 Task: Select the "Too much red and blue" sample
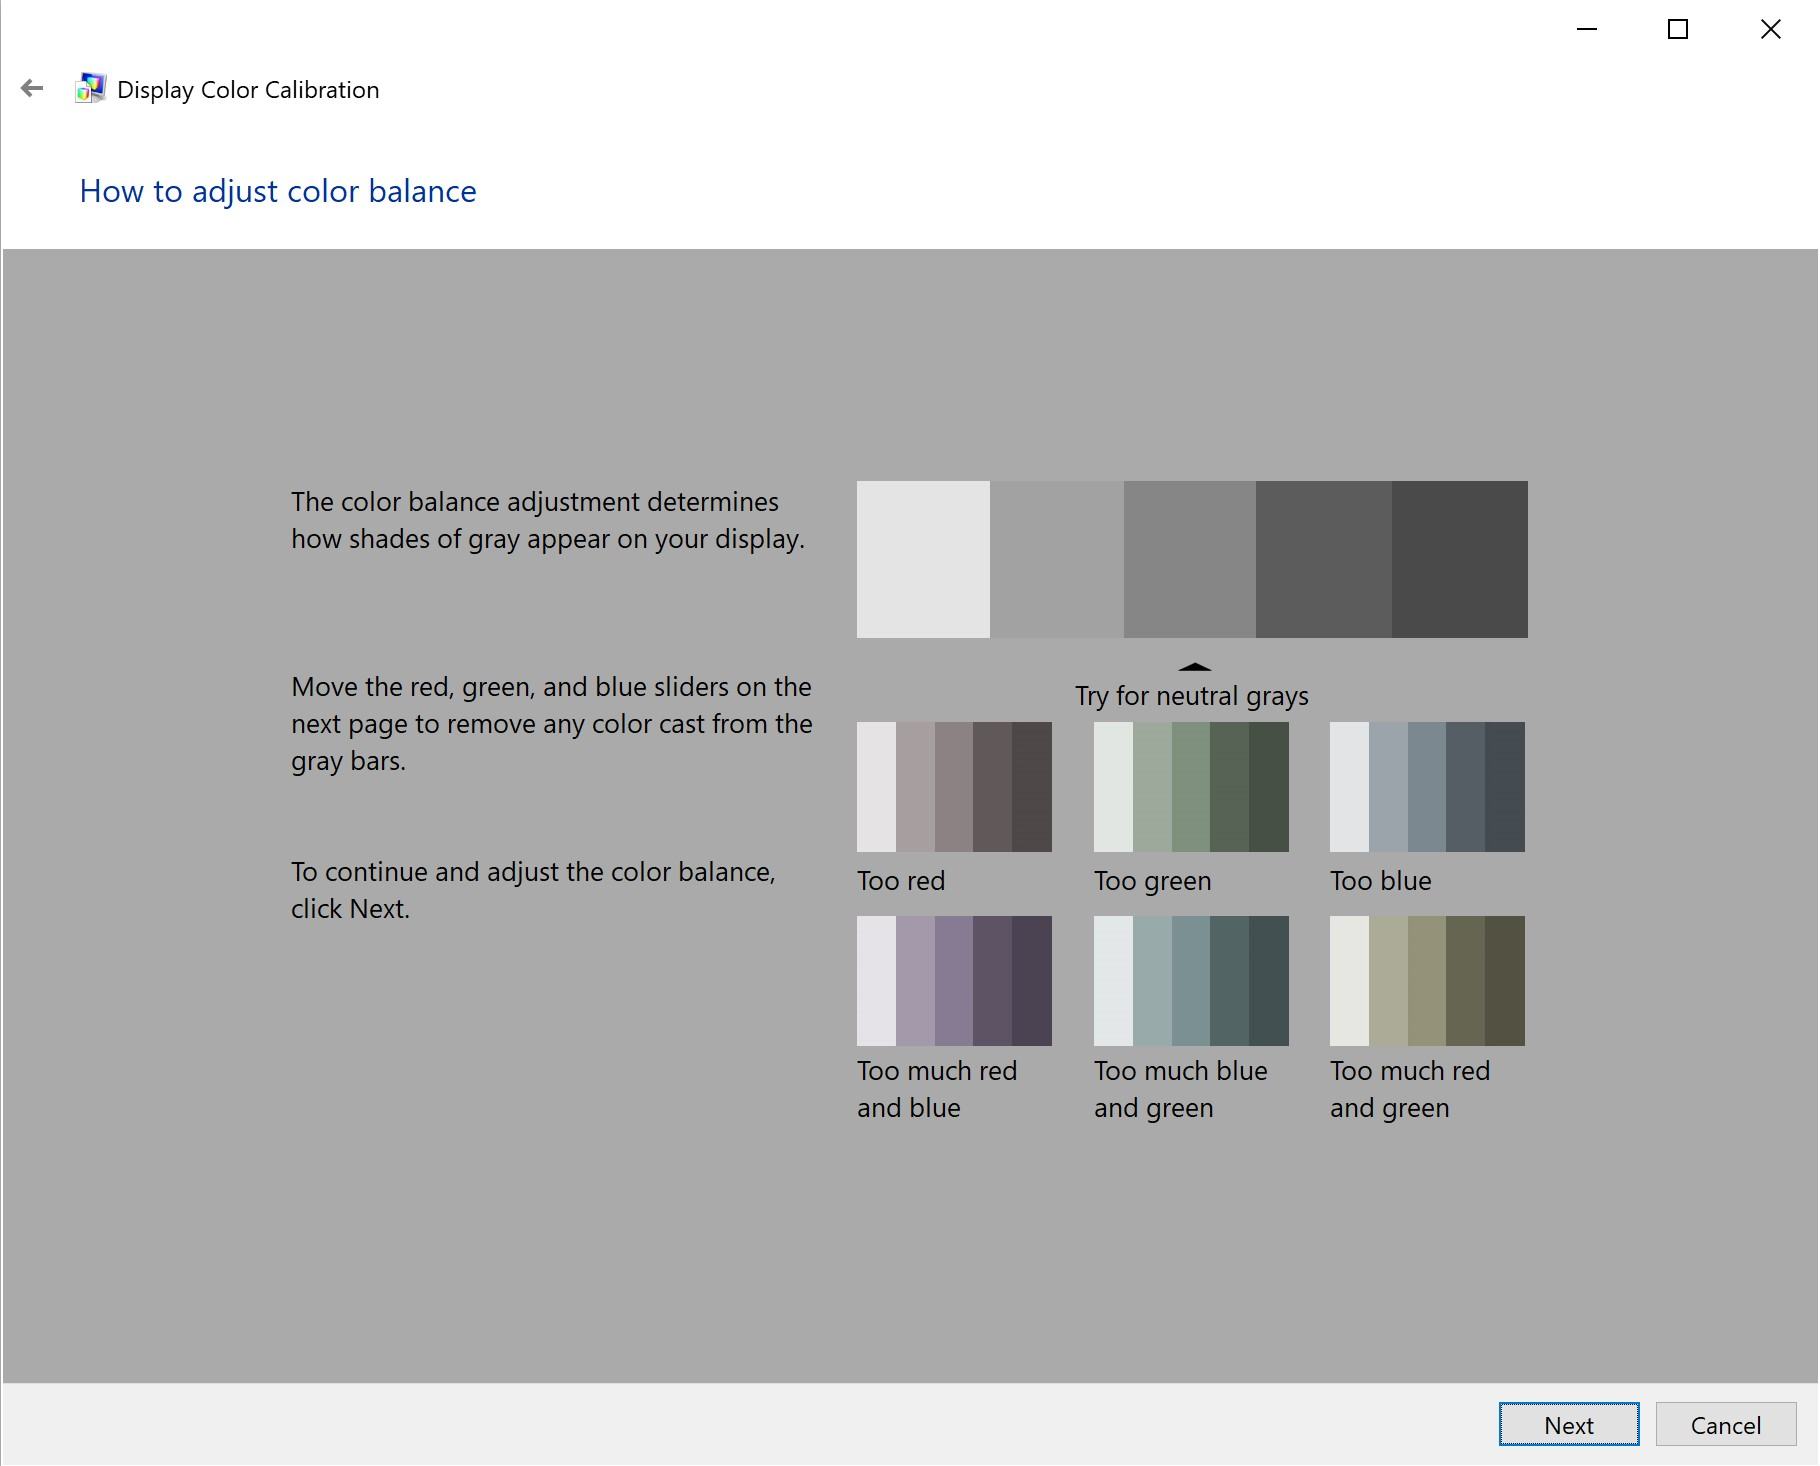[x=954, y=981]
